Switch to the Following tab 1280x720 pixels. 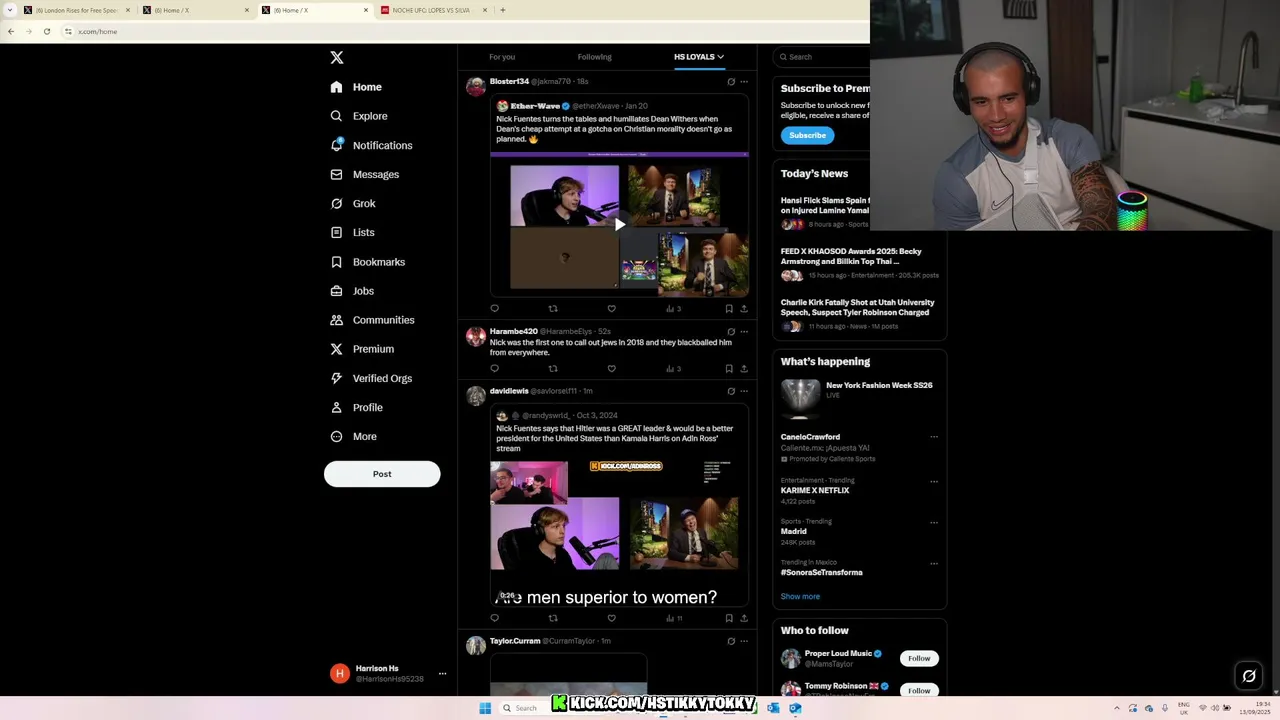(594, 57)
